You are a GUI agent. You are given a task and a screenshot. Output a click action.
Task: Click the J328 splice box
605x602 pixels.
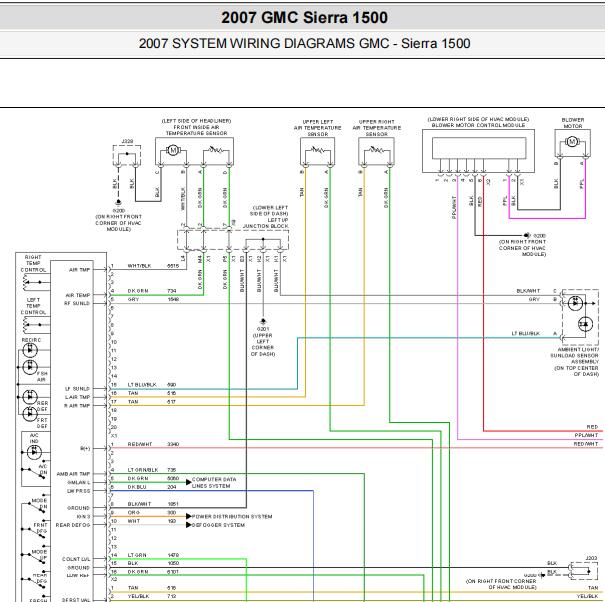(127, 156)
